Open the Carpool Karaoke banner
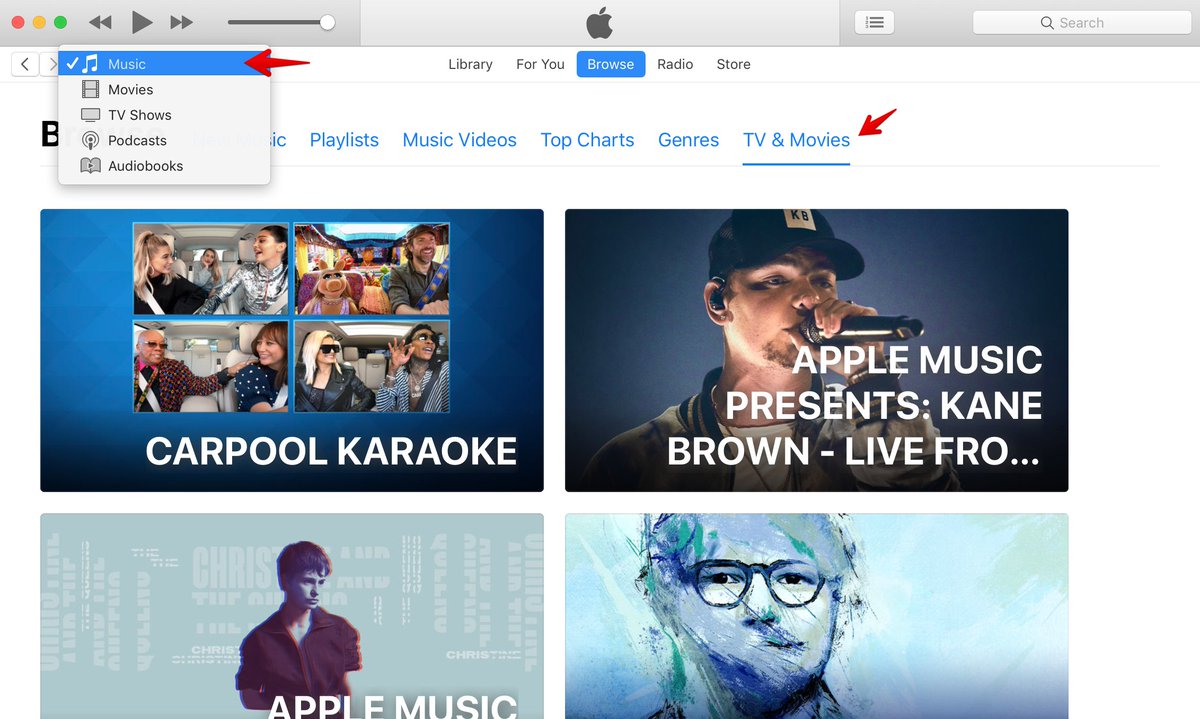The image size is (1200, 719). point(292,350)
